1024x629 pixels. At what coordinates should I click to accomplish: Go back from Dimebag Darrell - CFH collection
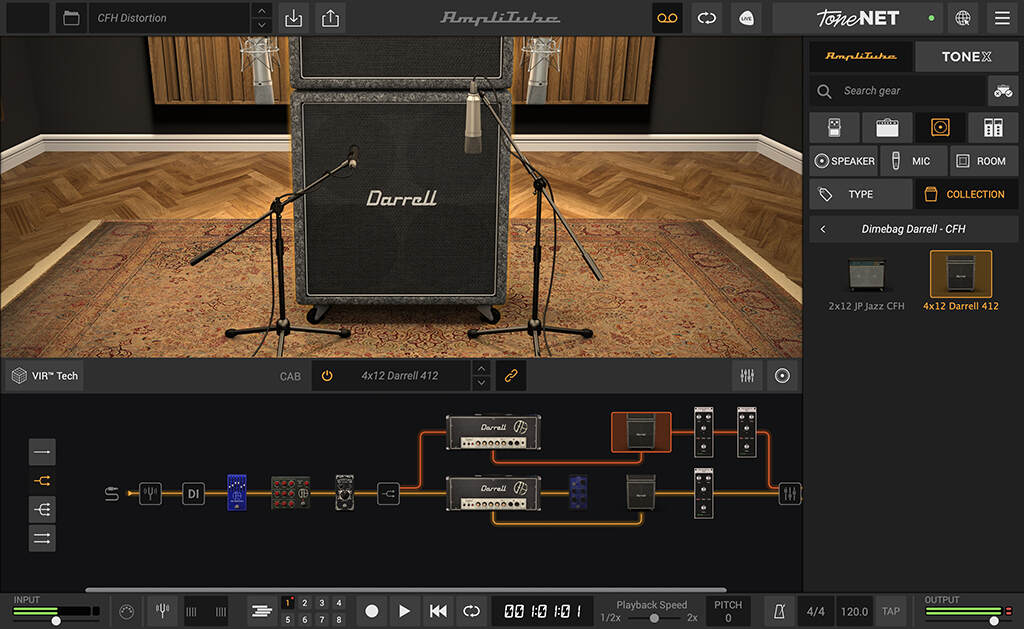coord(823,229)
